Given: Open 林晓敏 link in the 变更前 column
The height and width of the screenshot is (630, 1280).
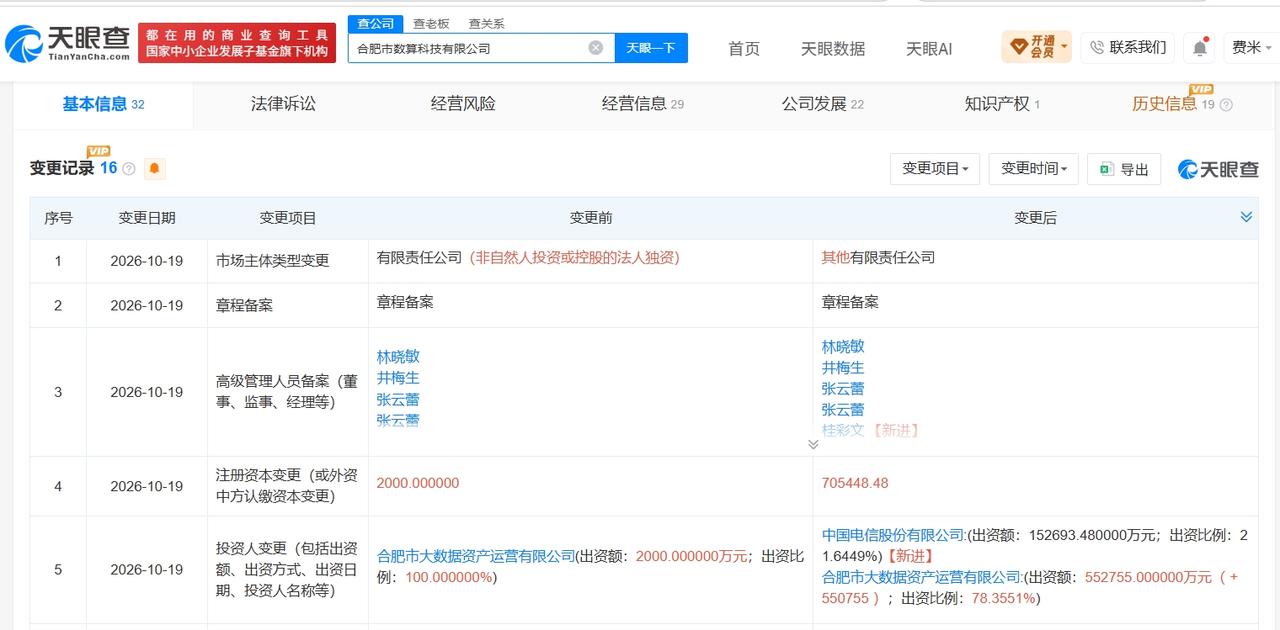Looking at the screenshot, I should click(398, 356).
